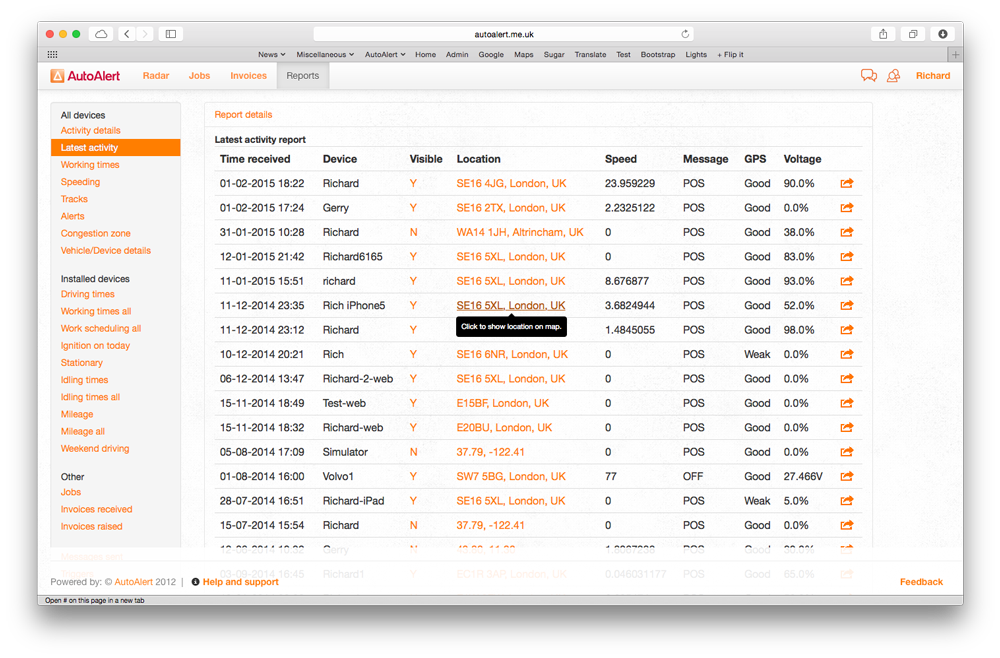Toggle the Safari sidebar button

pos(171,34)
